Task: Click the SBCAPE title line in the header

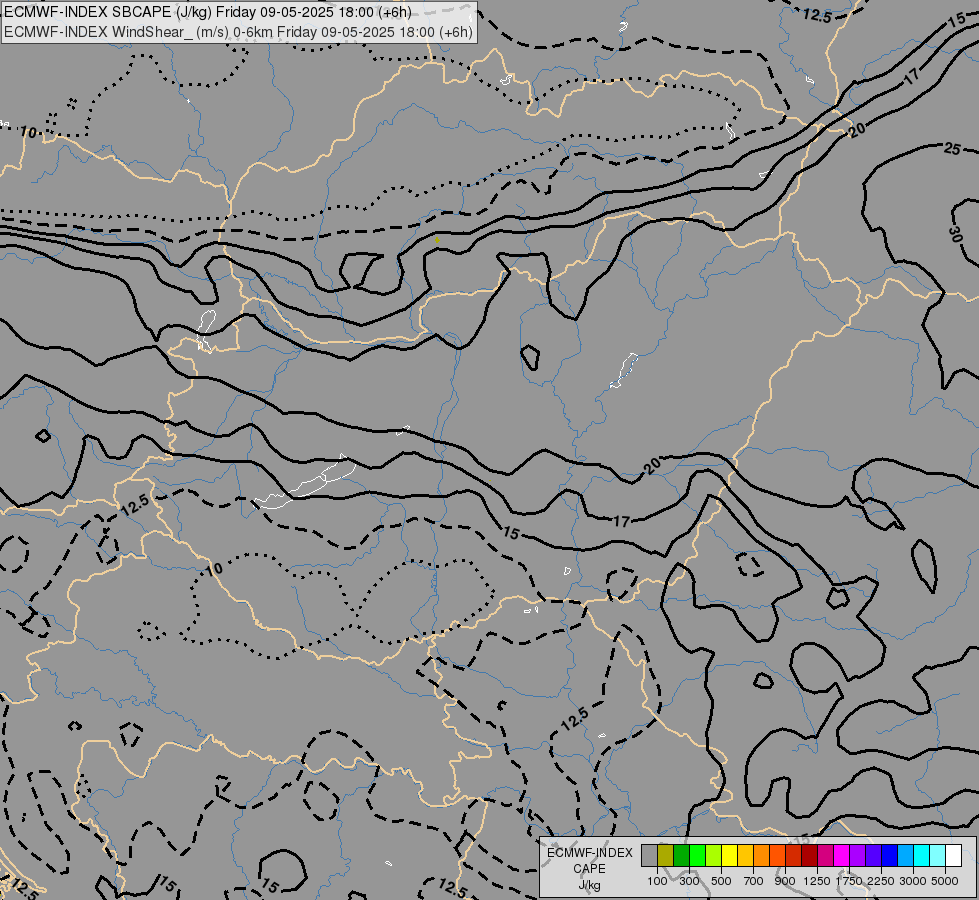Action: [x=207, y=12]
